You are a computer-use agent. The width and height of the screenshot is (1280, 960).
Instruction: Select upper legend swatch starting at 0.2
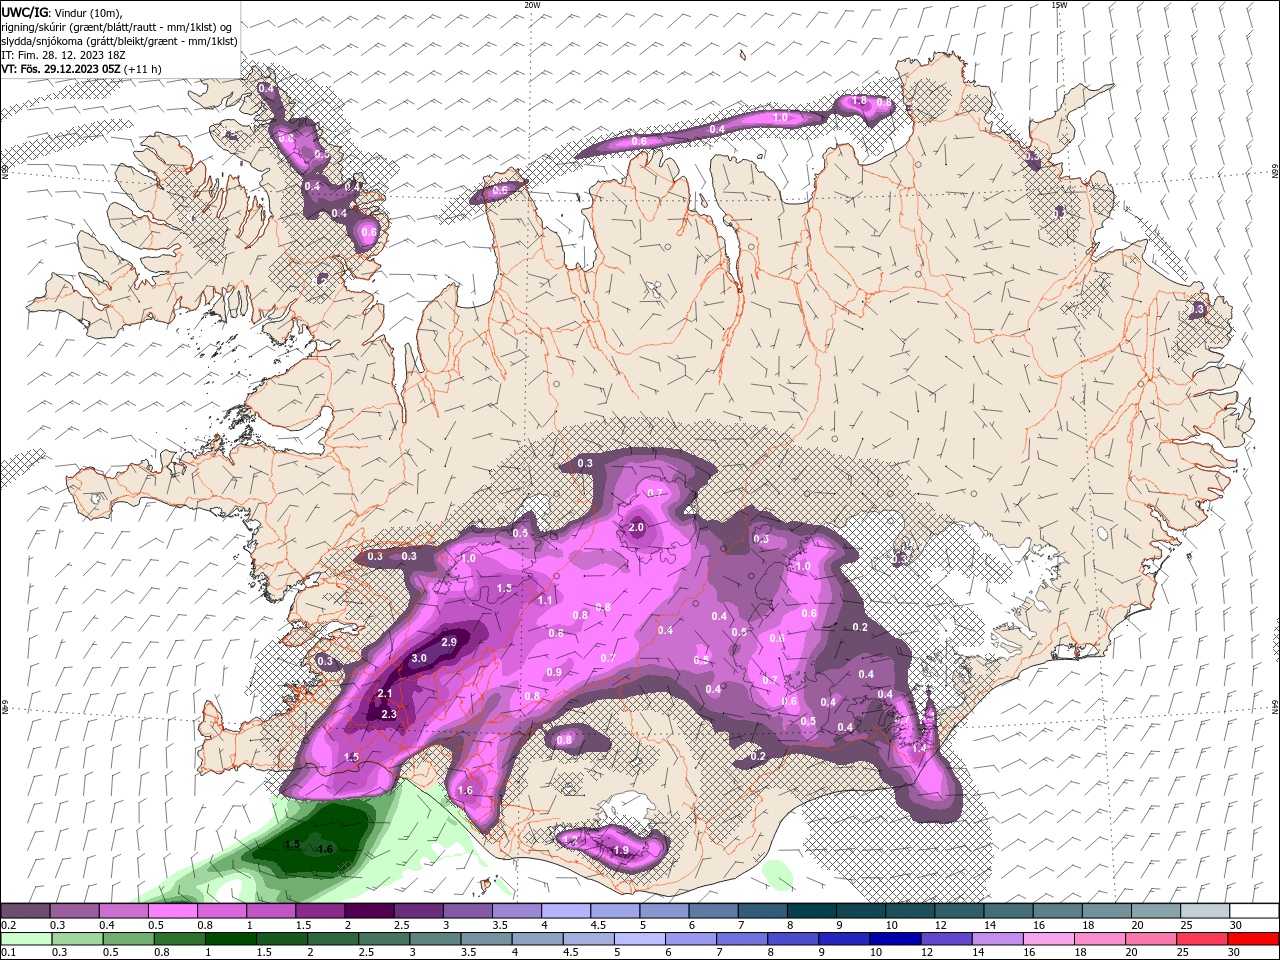(25, 911)
